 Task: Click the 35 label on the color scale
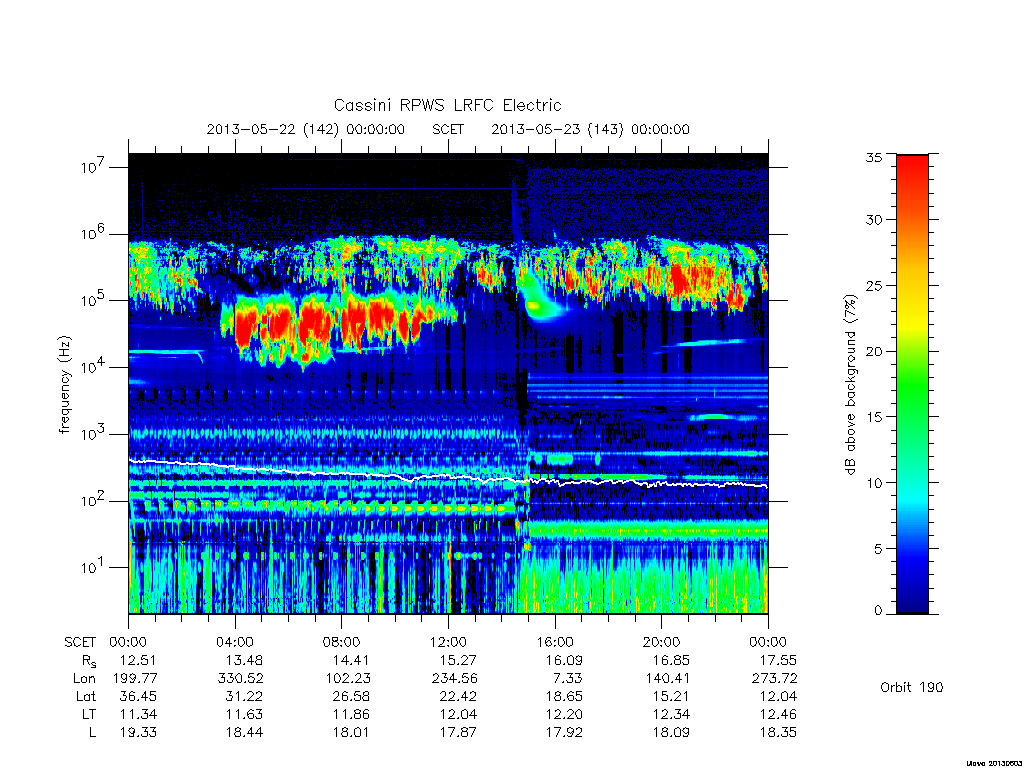click(x=874, y=157)
